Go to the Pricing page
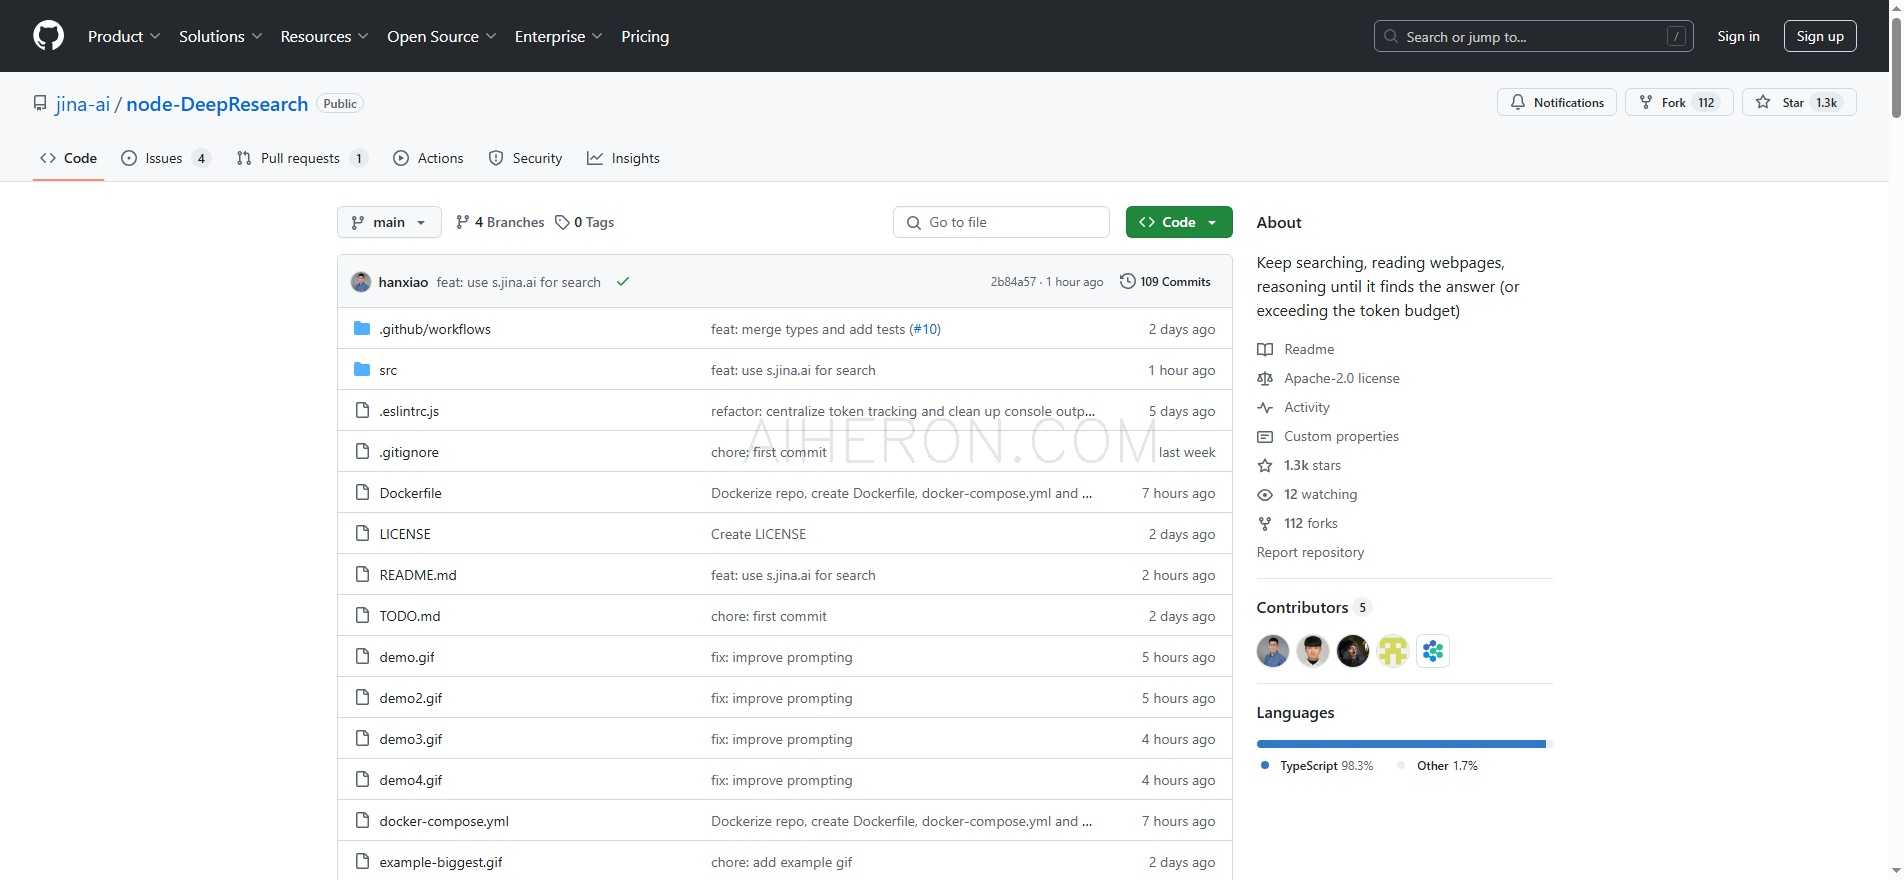The width and height of the screenshot is (1904, 880). pyautogui.click(x=645, y=36)
